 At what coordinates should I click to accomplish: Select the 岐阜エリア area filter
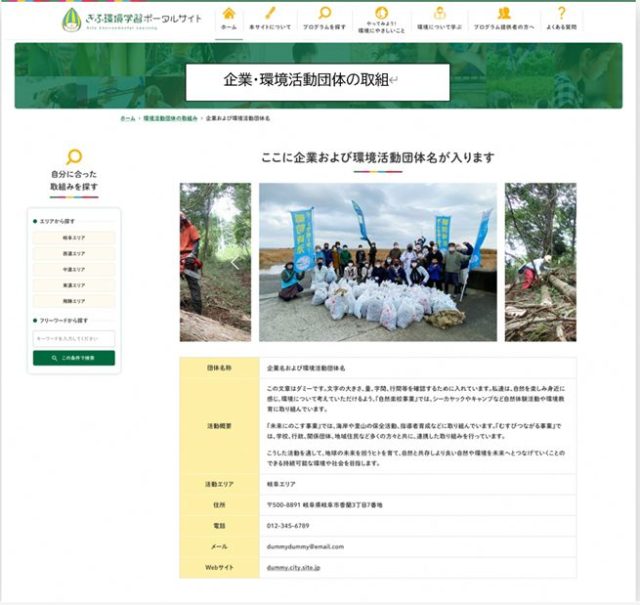(x=74, y=238)
